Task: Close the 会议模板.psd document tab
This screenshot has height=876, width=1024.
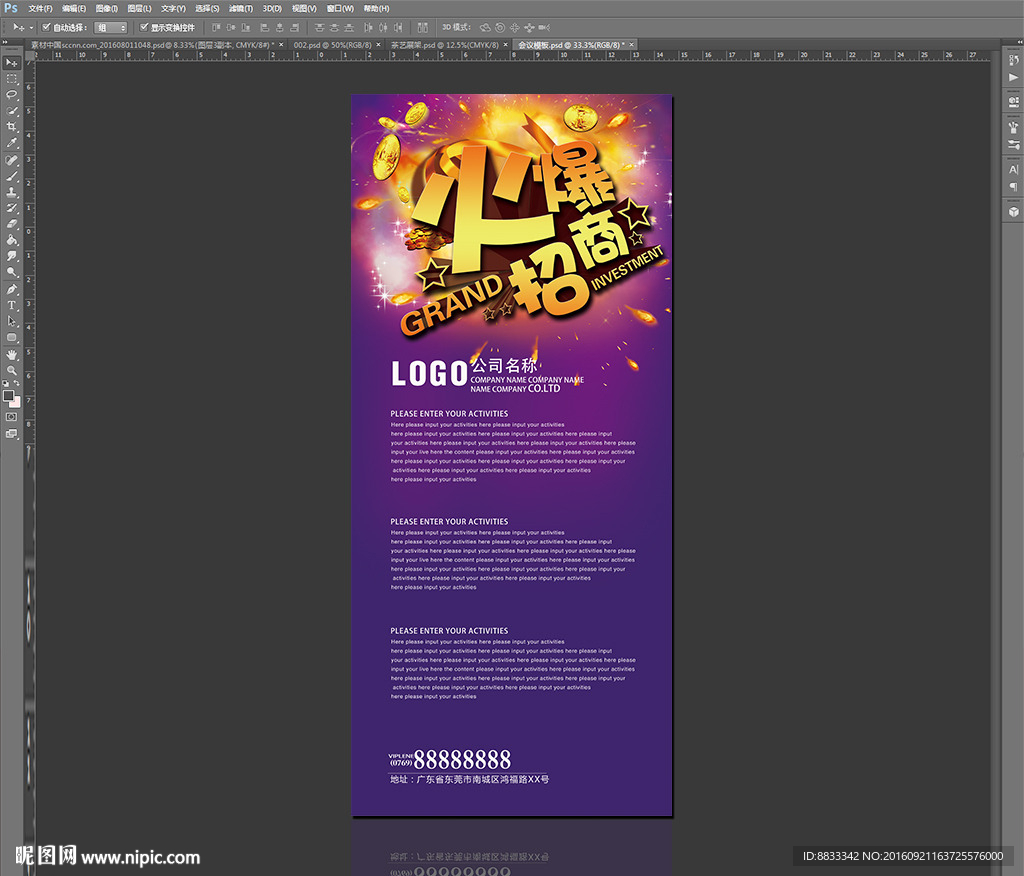Action: pyautogui.click(x=632, y=45)
